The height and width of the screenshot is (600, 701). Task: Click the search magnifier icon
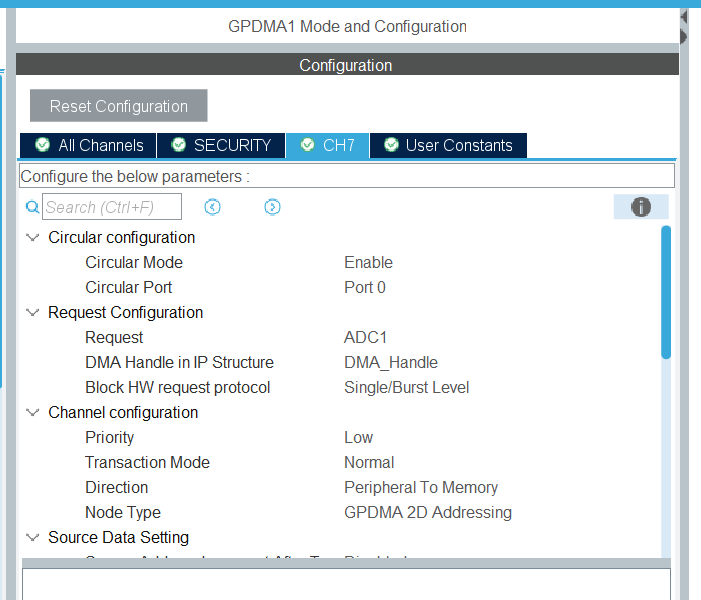[x=33, y=207]
